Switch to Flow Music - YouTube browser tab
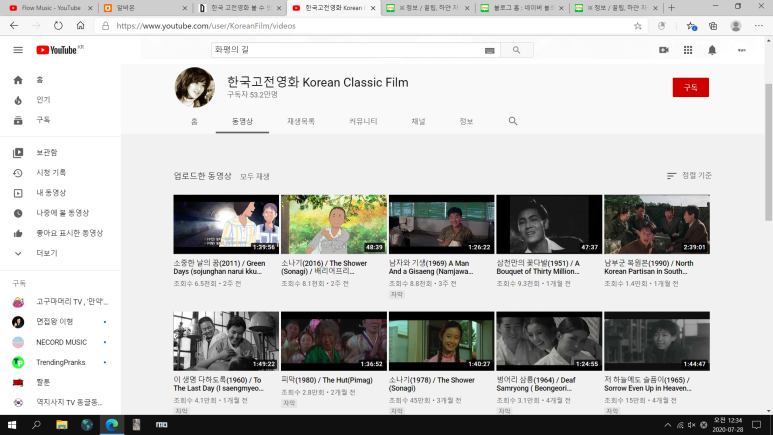 tap(51, 8)
